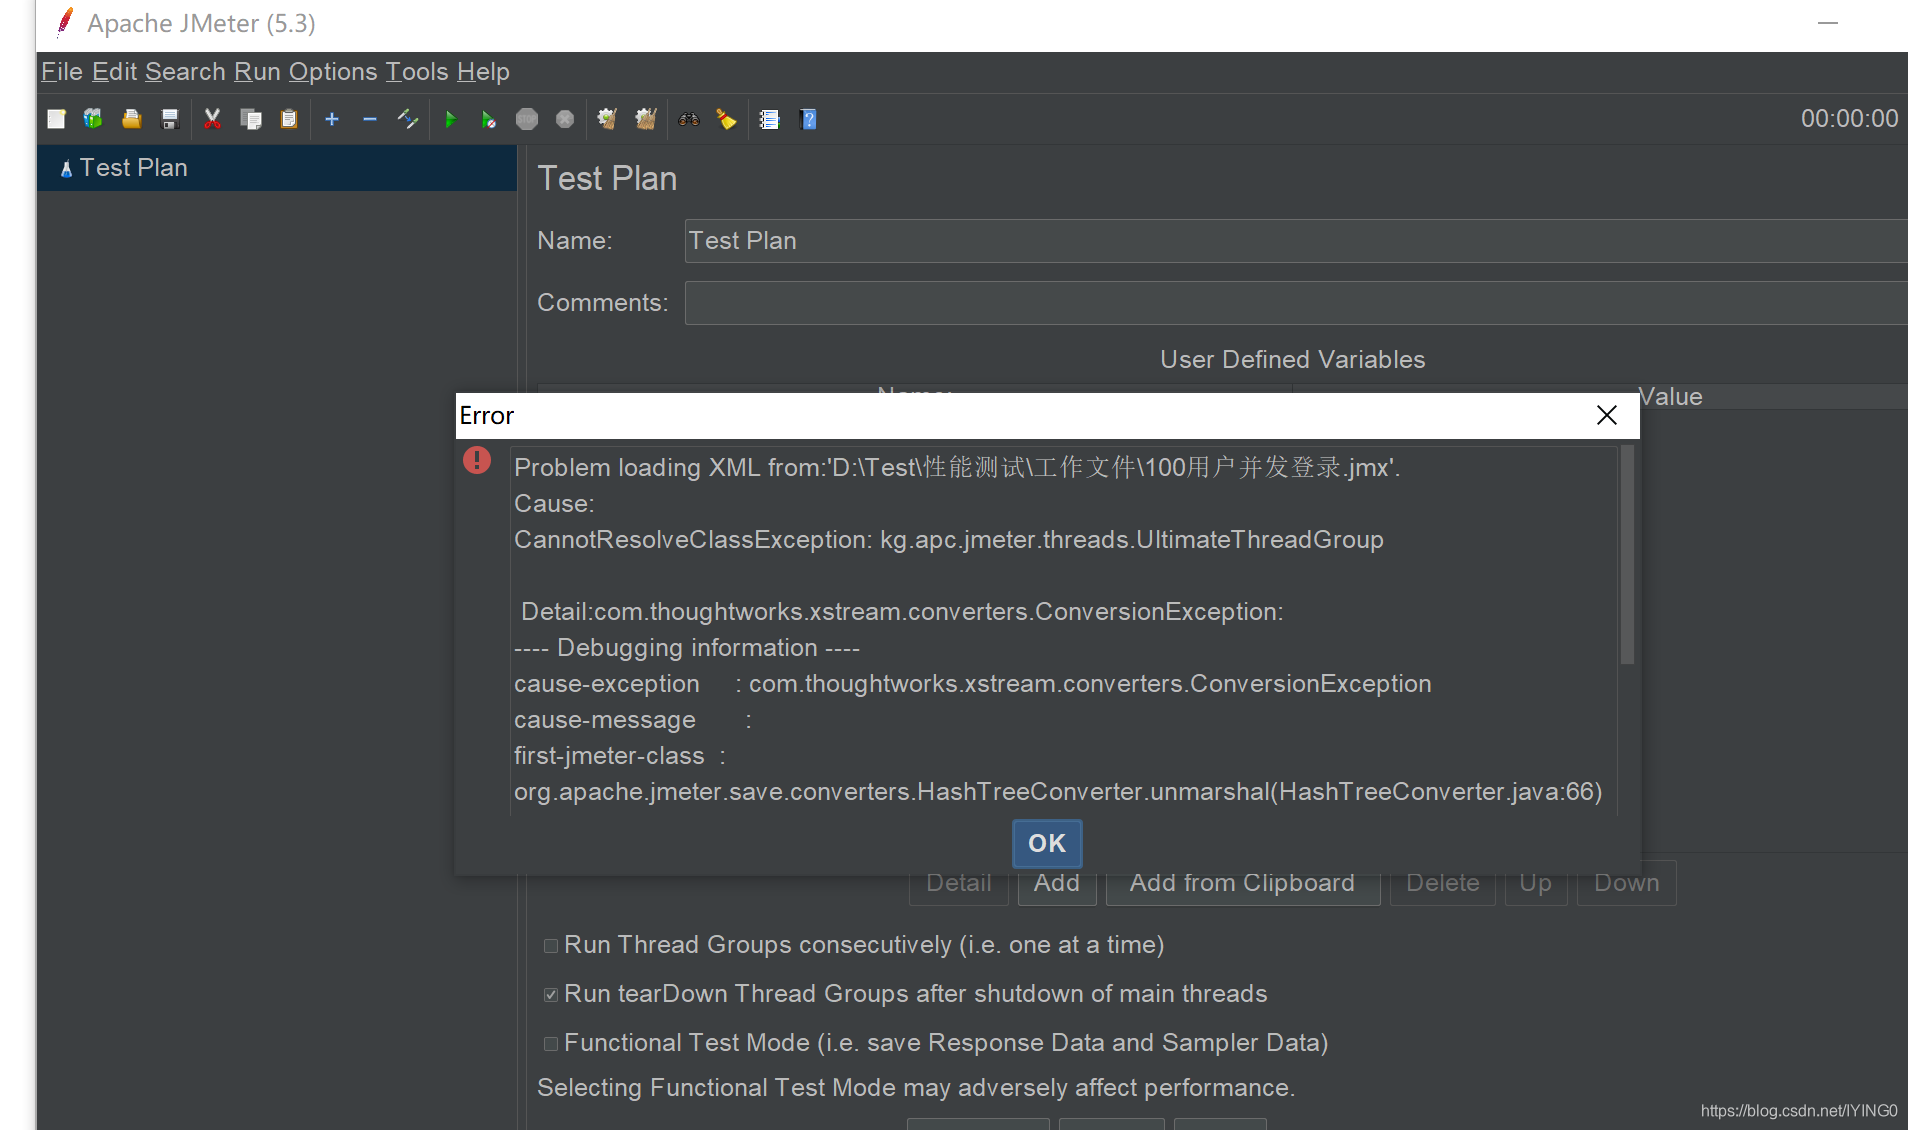Click the Copy icon in toolbar

coord(251,119)
